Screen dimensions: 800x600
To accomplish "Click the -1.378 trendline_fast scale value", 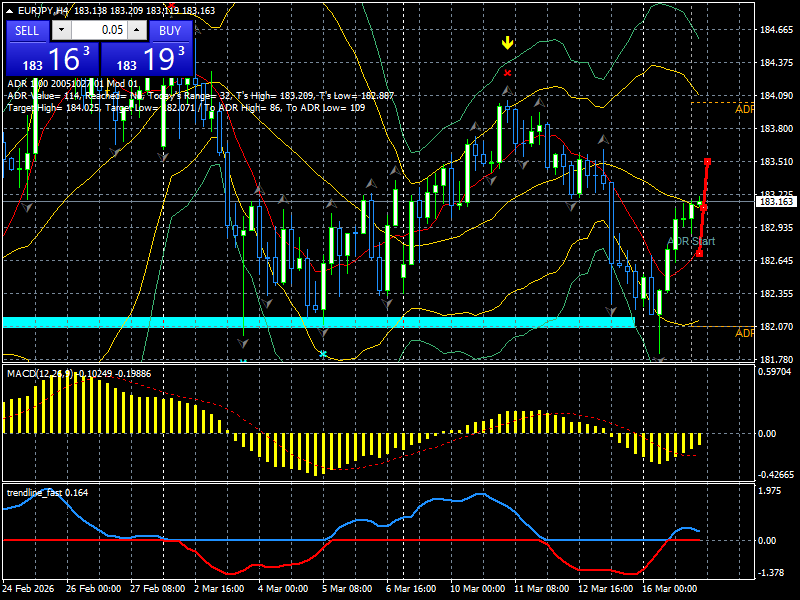I will pyautogui.click(x=771, y=573).
